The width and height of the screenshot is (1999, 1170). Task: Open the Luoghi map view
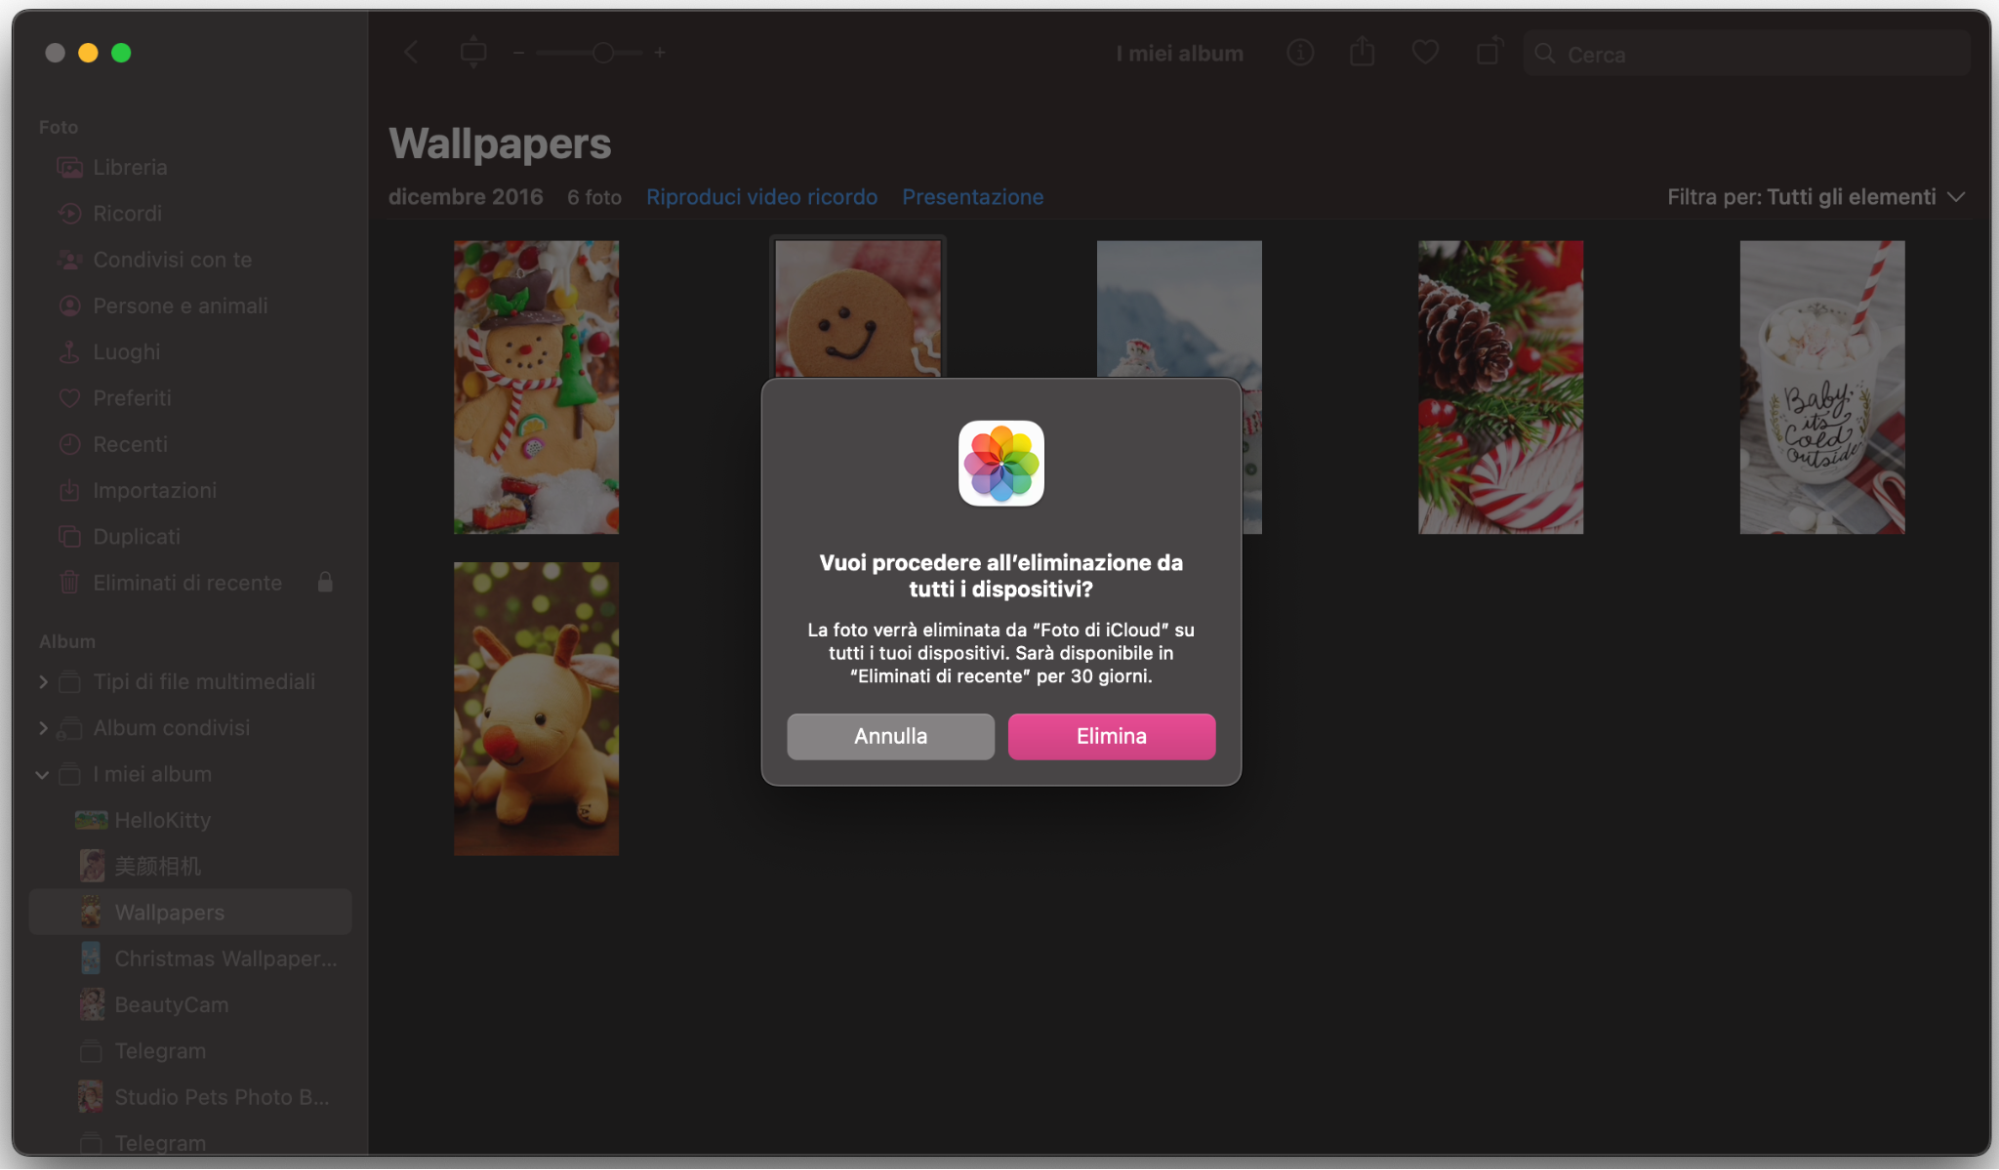[125, 352]
